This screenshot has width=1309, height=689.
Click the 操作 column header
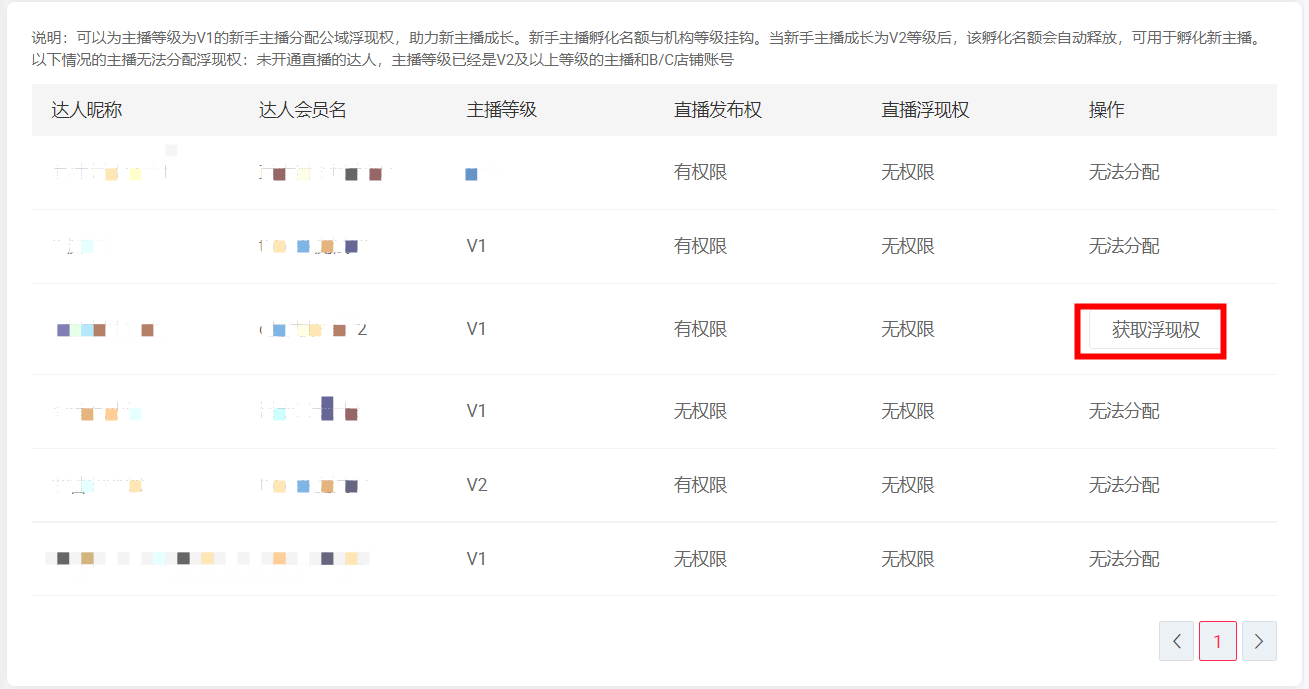tap(1107, 110)
